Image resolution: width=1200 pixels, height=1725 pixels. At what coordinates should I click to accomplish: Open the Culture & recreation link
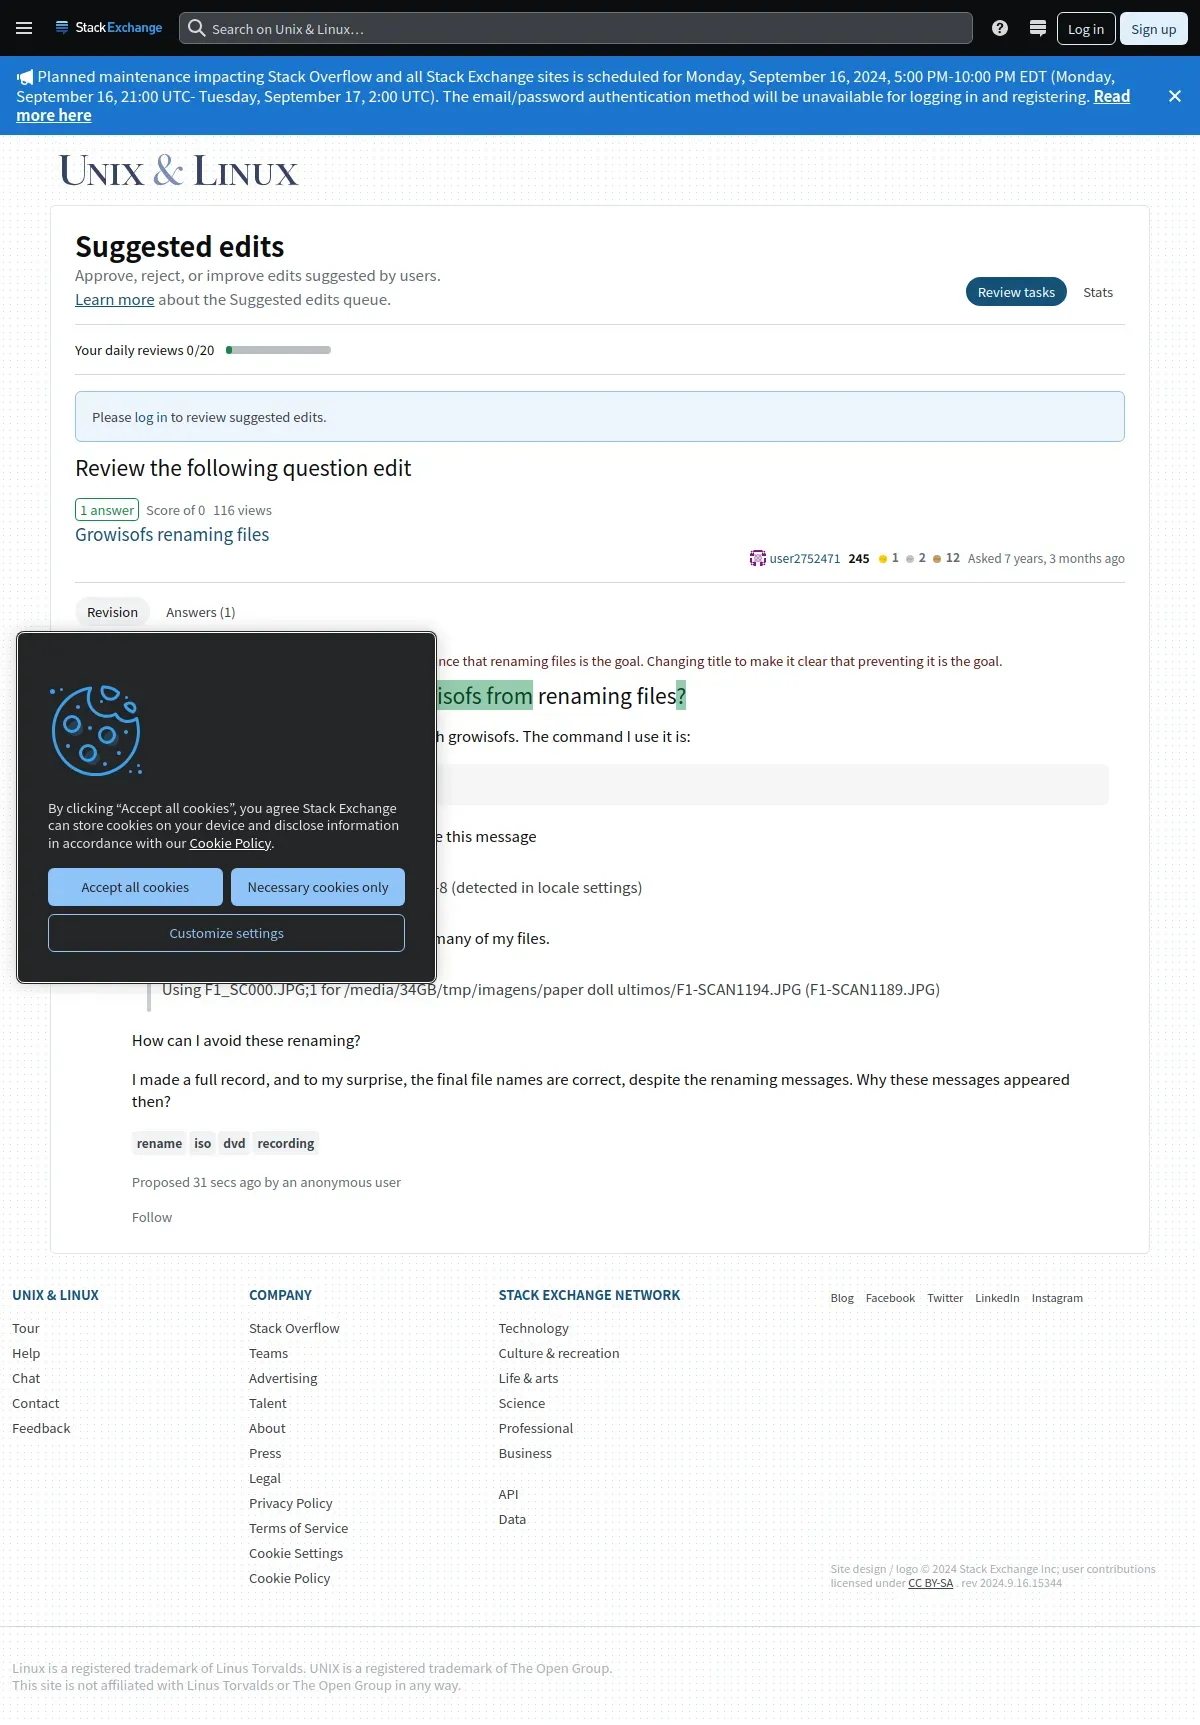click(559, 1353)
